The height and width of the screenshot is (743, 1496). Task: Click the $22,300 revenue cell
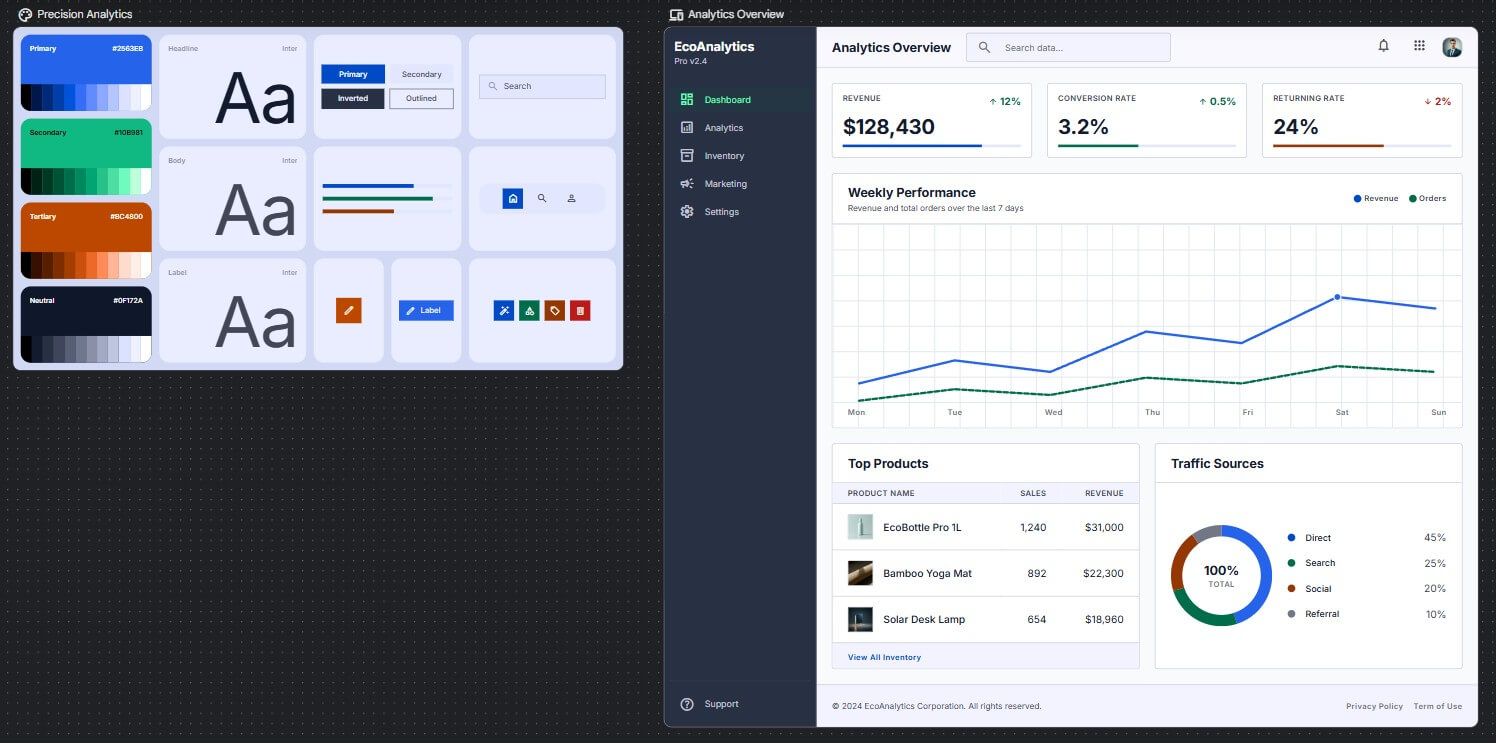pyautogui.click(x=1103, y=573)
